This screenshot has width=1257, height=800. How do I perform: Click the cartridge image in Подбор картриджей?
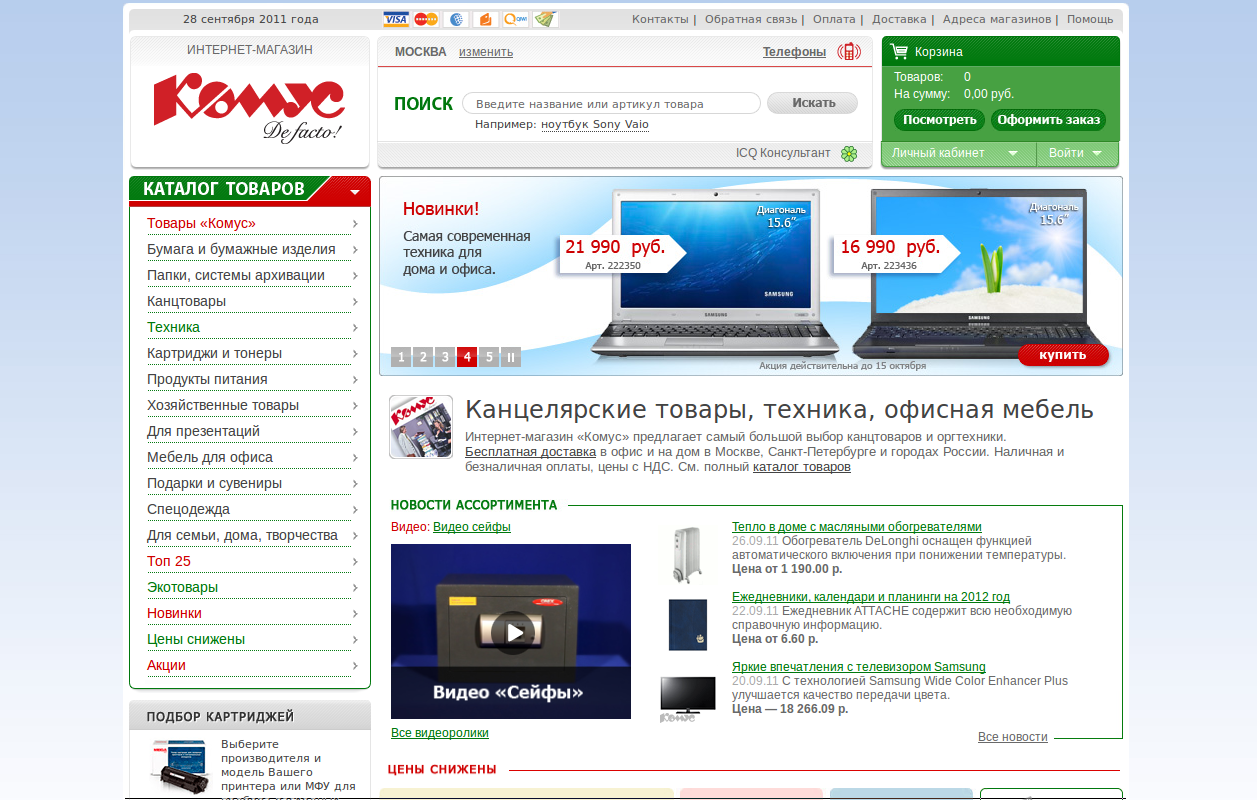[180, 766]
